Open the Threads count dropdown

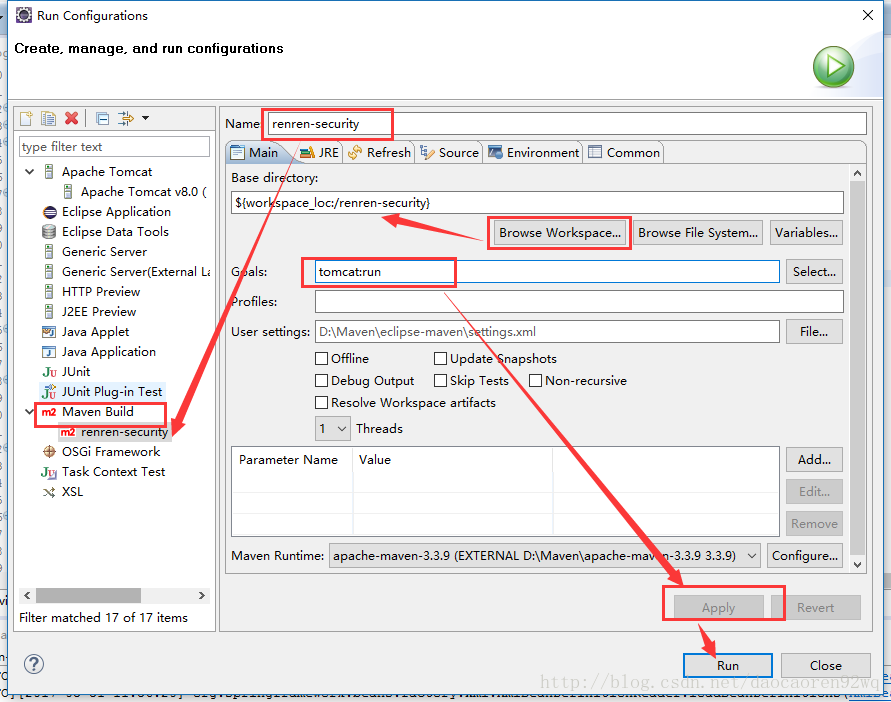(332, 429)
